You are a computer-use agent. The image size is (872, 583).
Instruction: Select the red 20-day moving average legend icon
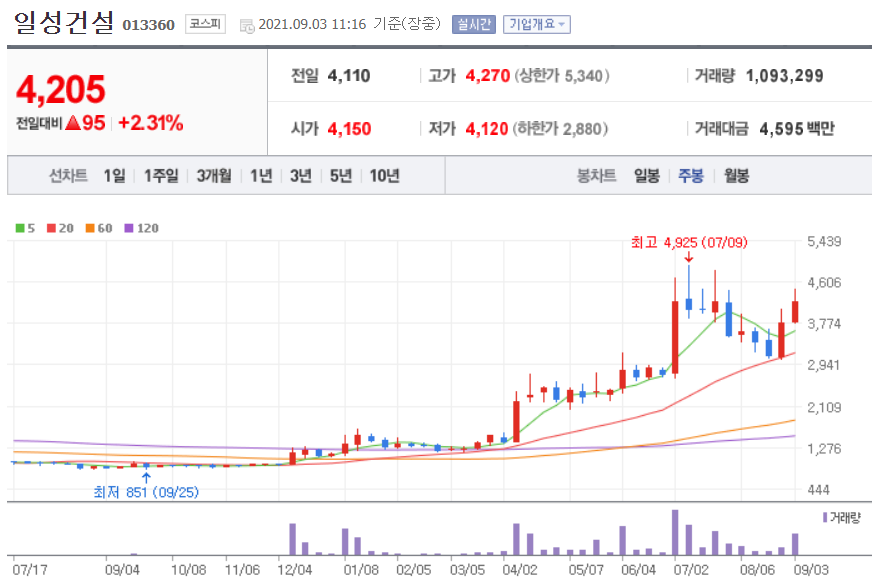(50, 227)
